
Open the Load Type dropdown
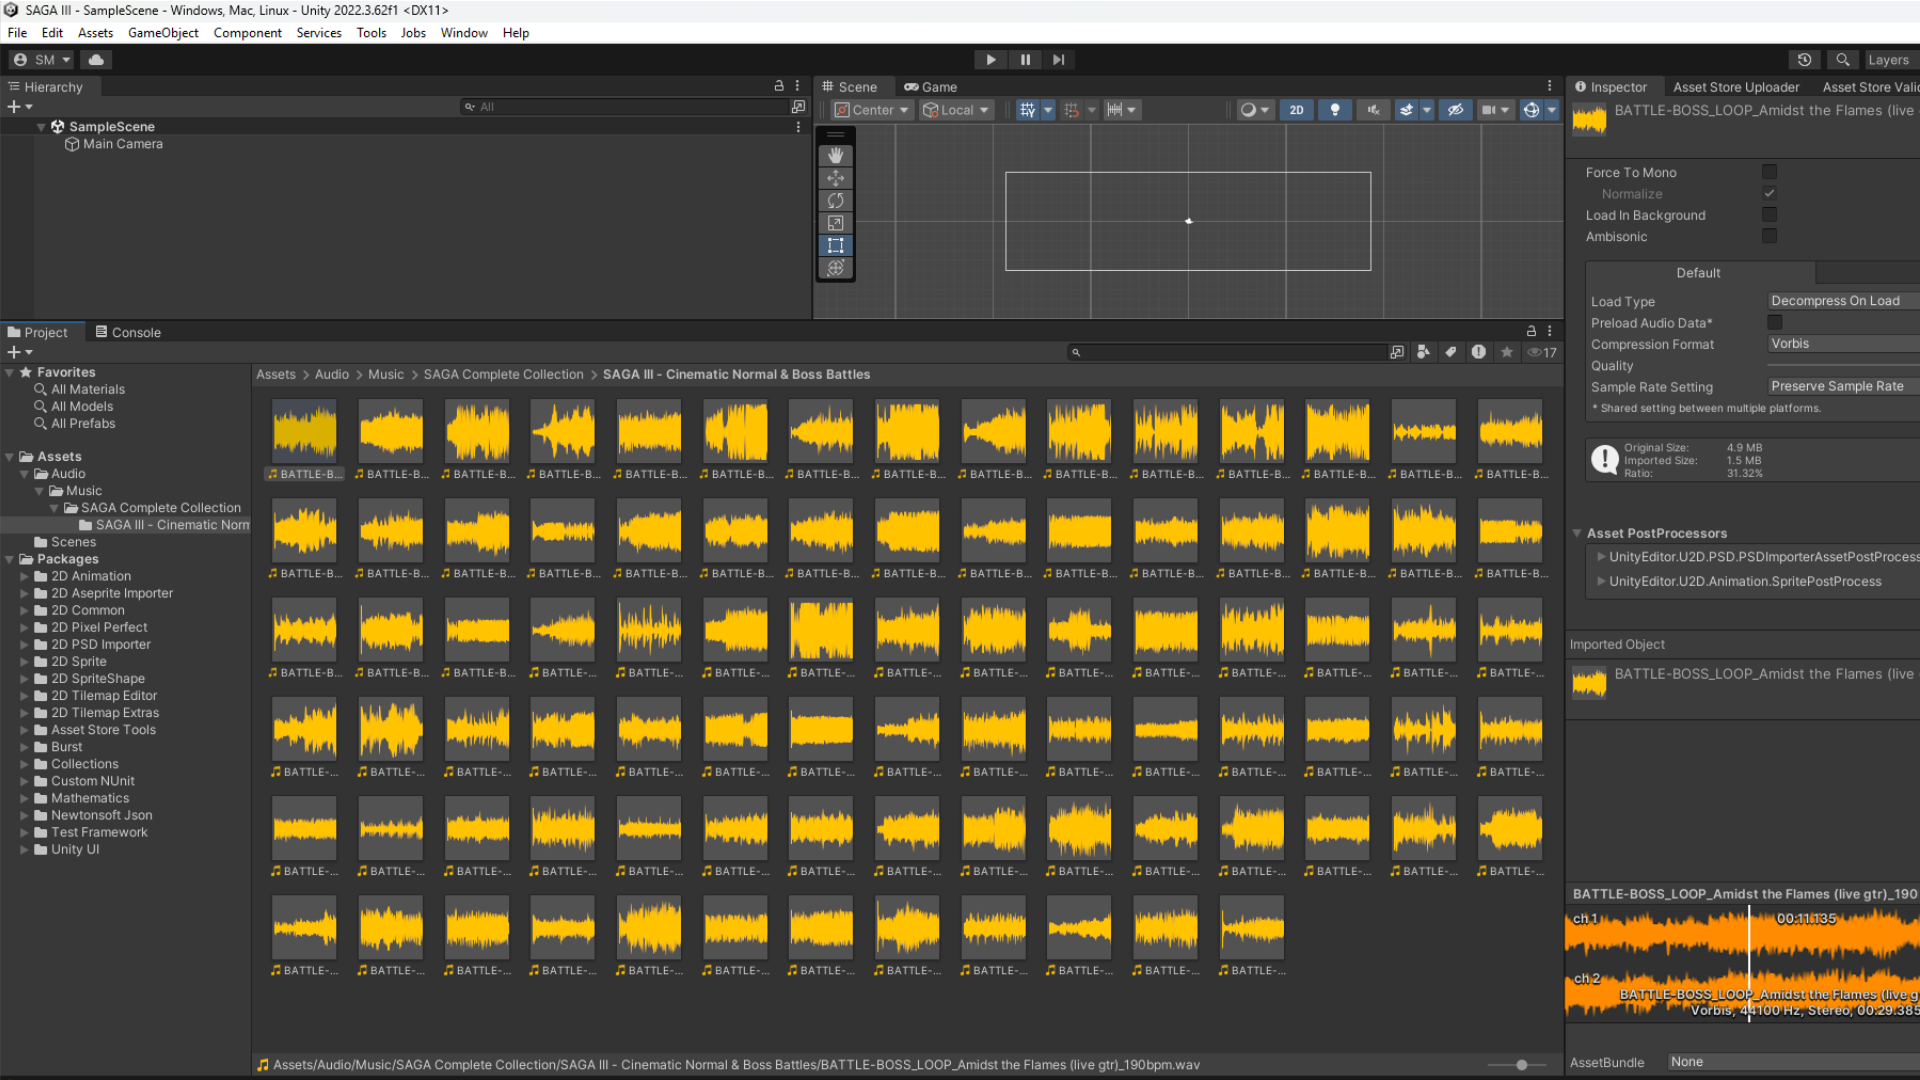pyautogui.click(x=1840, y=301)
